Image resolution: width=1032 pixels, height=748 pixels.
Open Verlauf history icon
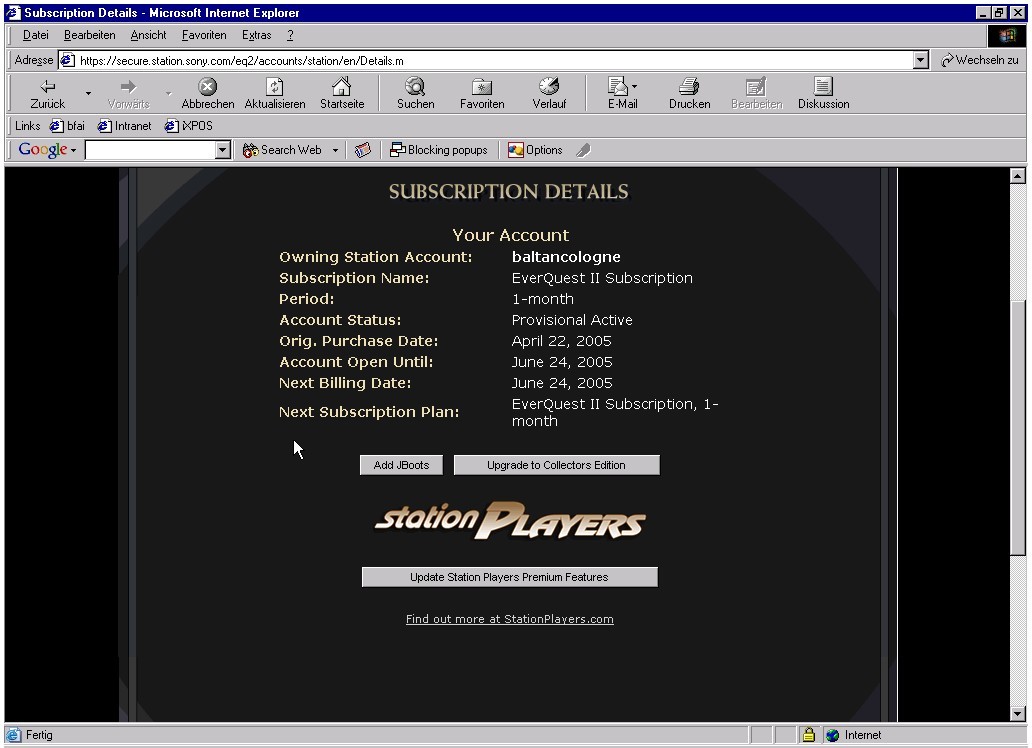tap(548, 87)
